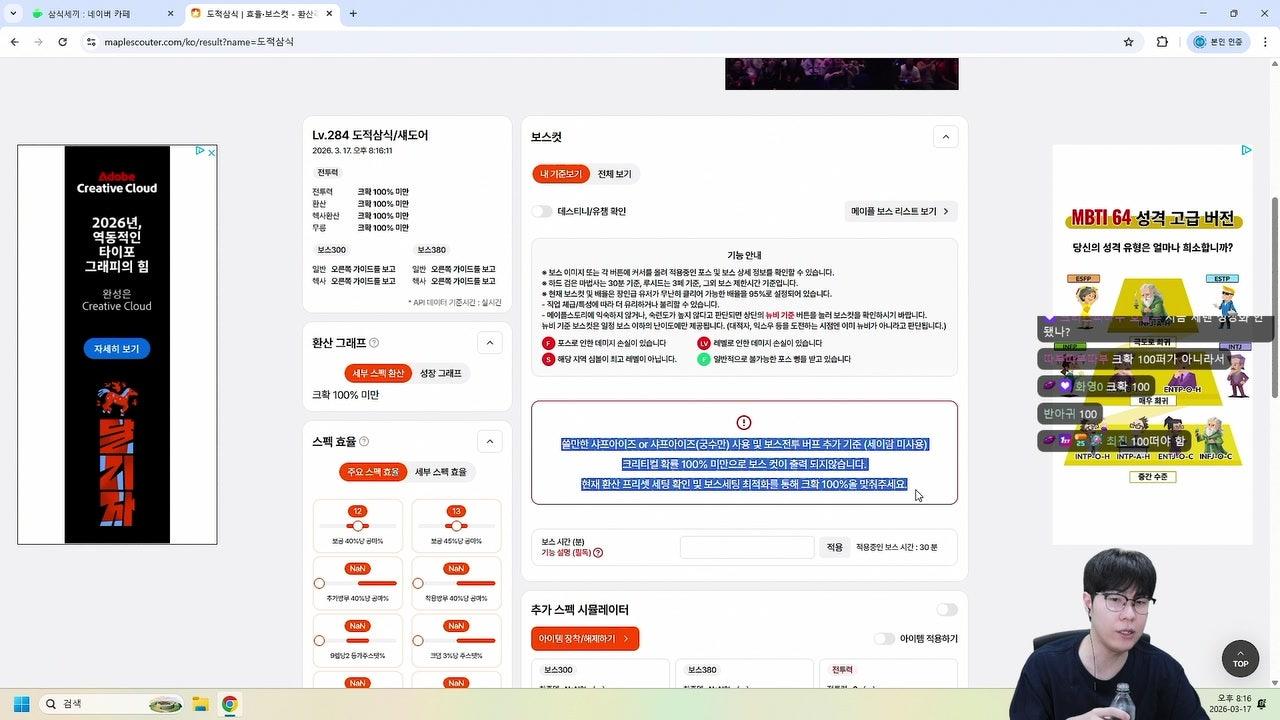Collapse the 보스컷 section
The height and width of the screenshot is (720, 1280).
[944, 137]
